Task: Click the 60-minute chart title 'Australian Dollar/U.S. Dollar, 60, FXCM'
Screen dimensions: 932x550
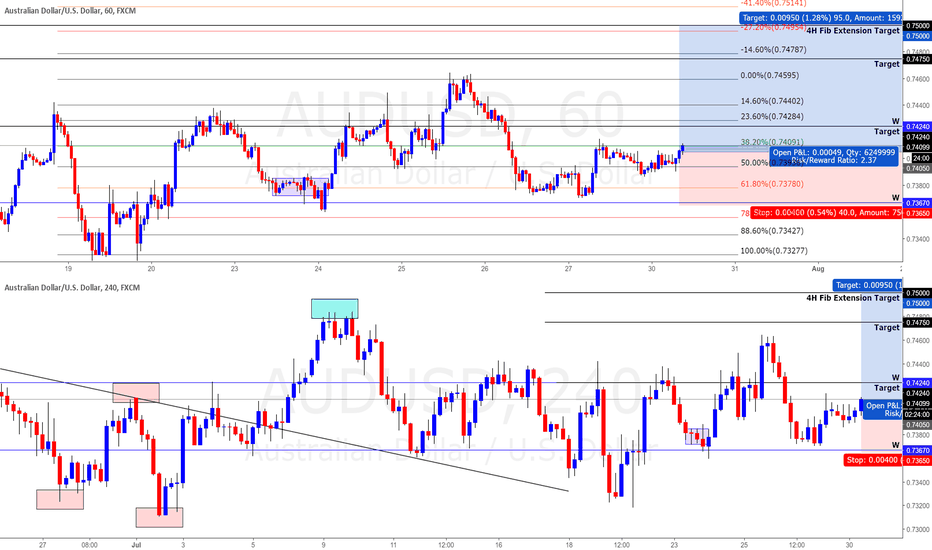Action: pyautogui.click(x=70, y=11)
